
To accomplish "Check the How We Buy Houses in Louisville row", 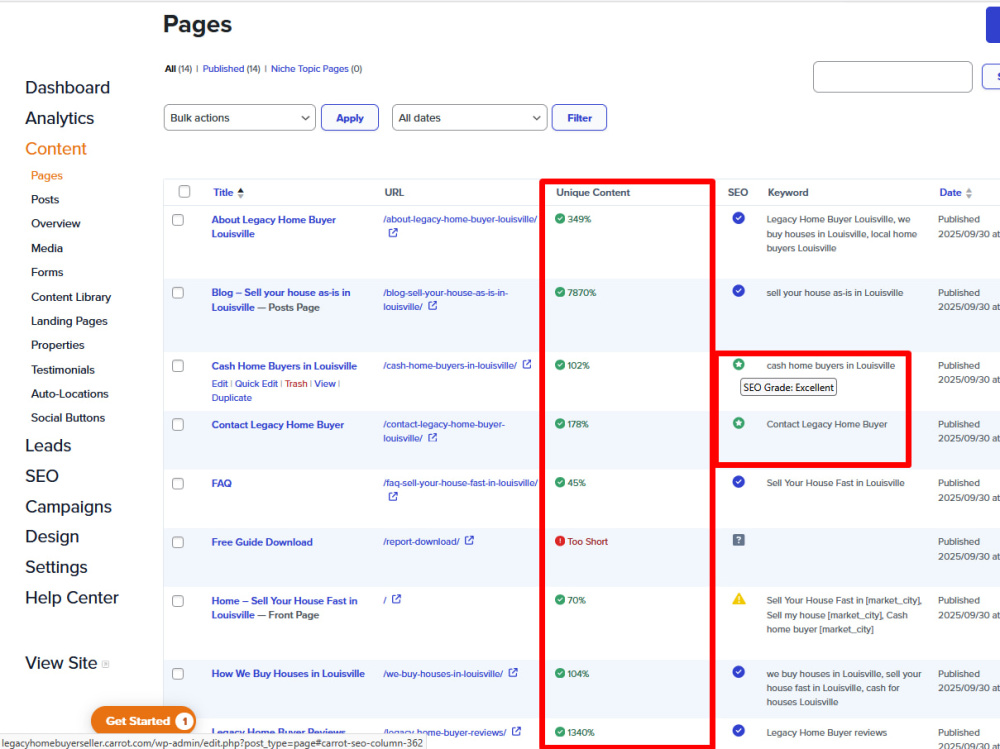I will pyautogui.click(x=178, y=674).
